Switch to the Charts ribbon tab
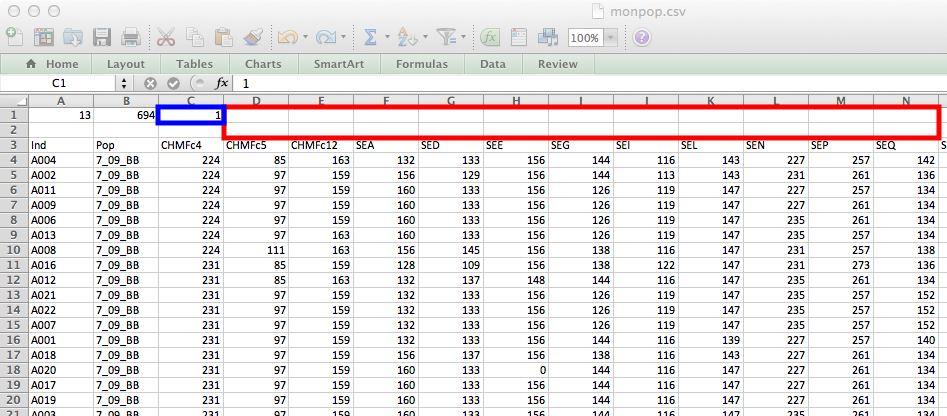Image resolution: width=947 pixels, height=416 pixels. coord(262,64)
